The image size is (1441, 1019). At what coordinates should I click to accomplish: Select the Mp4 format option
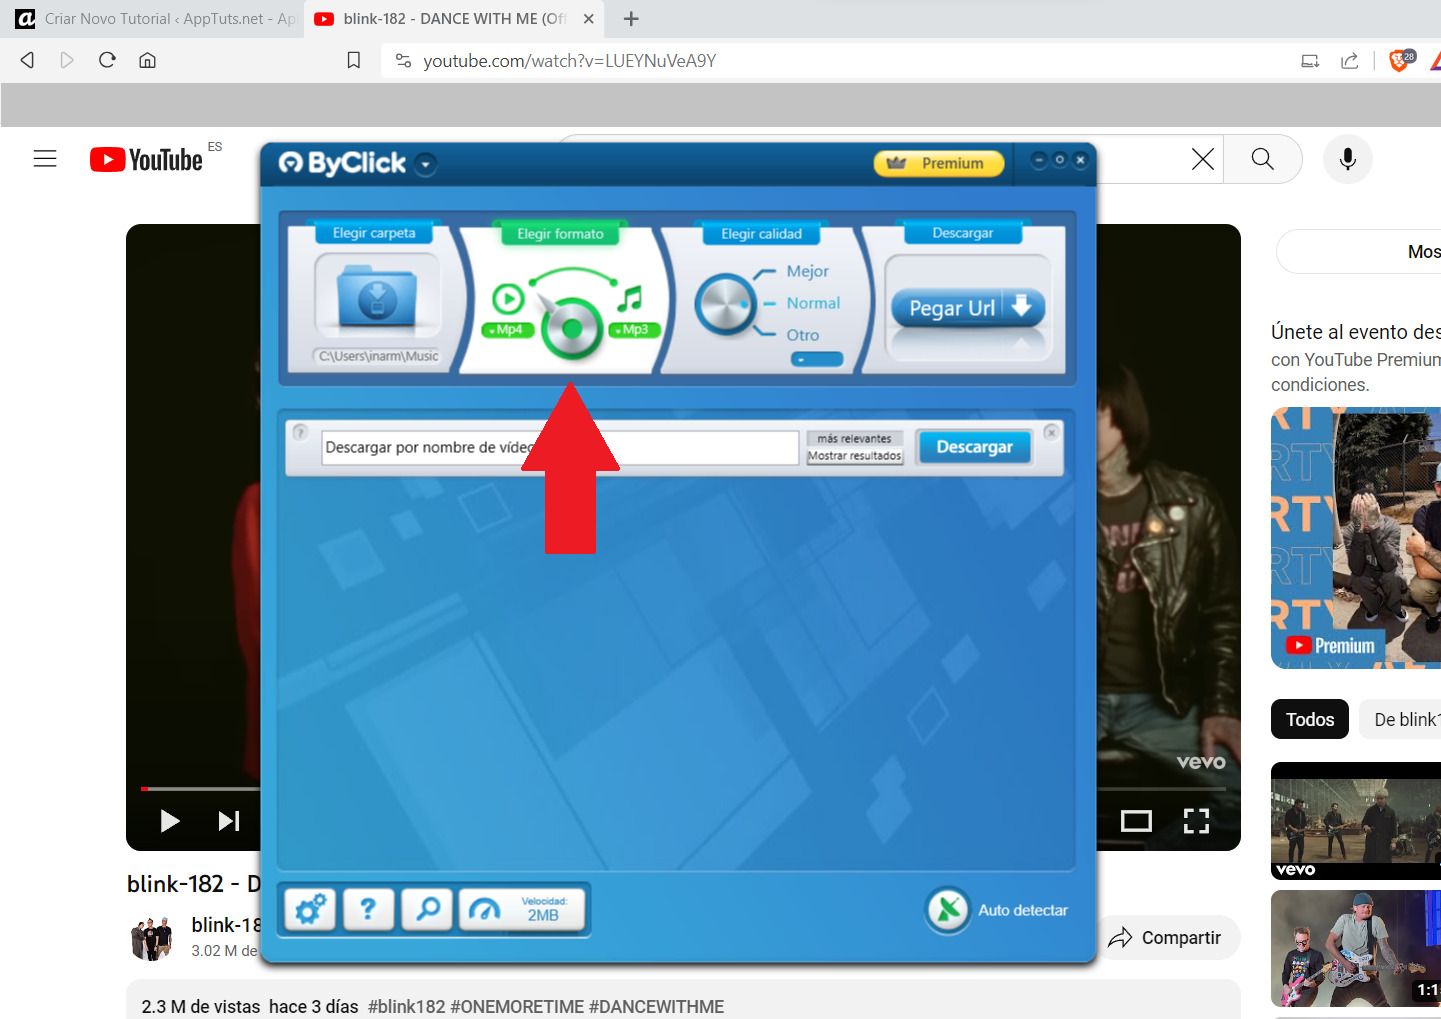[x=507, y=330]
